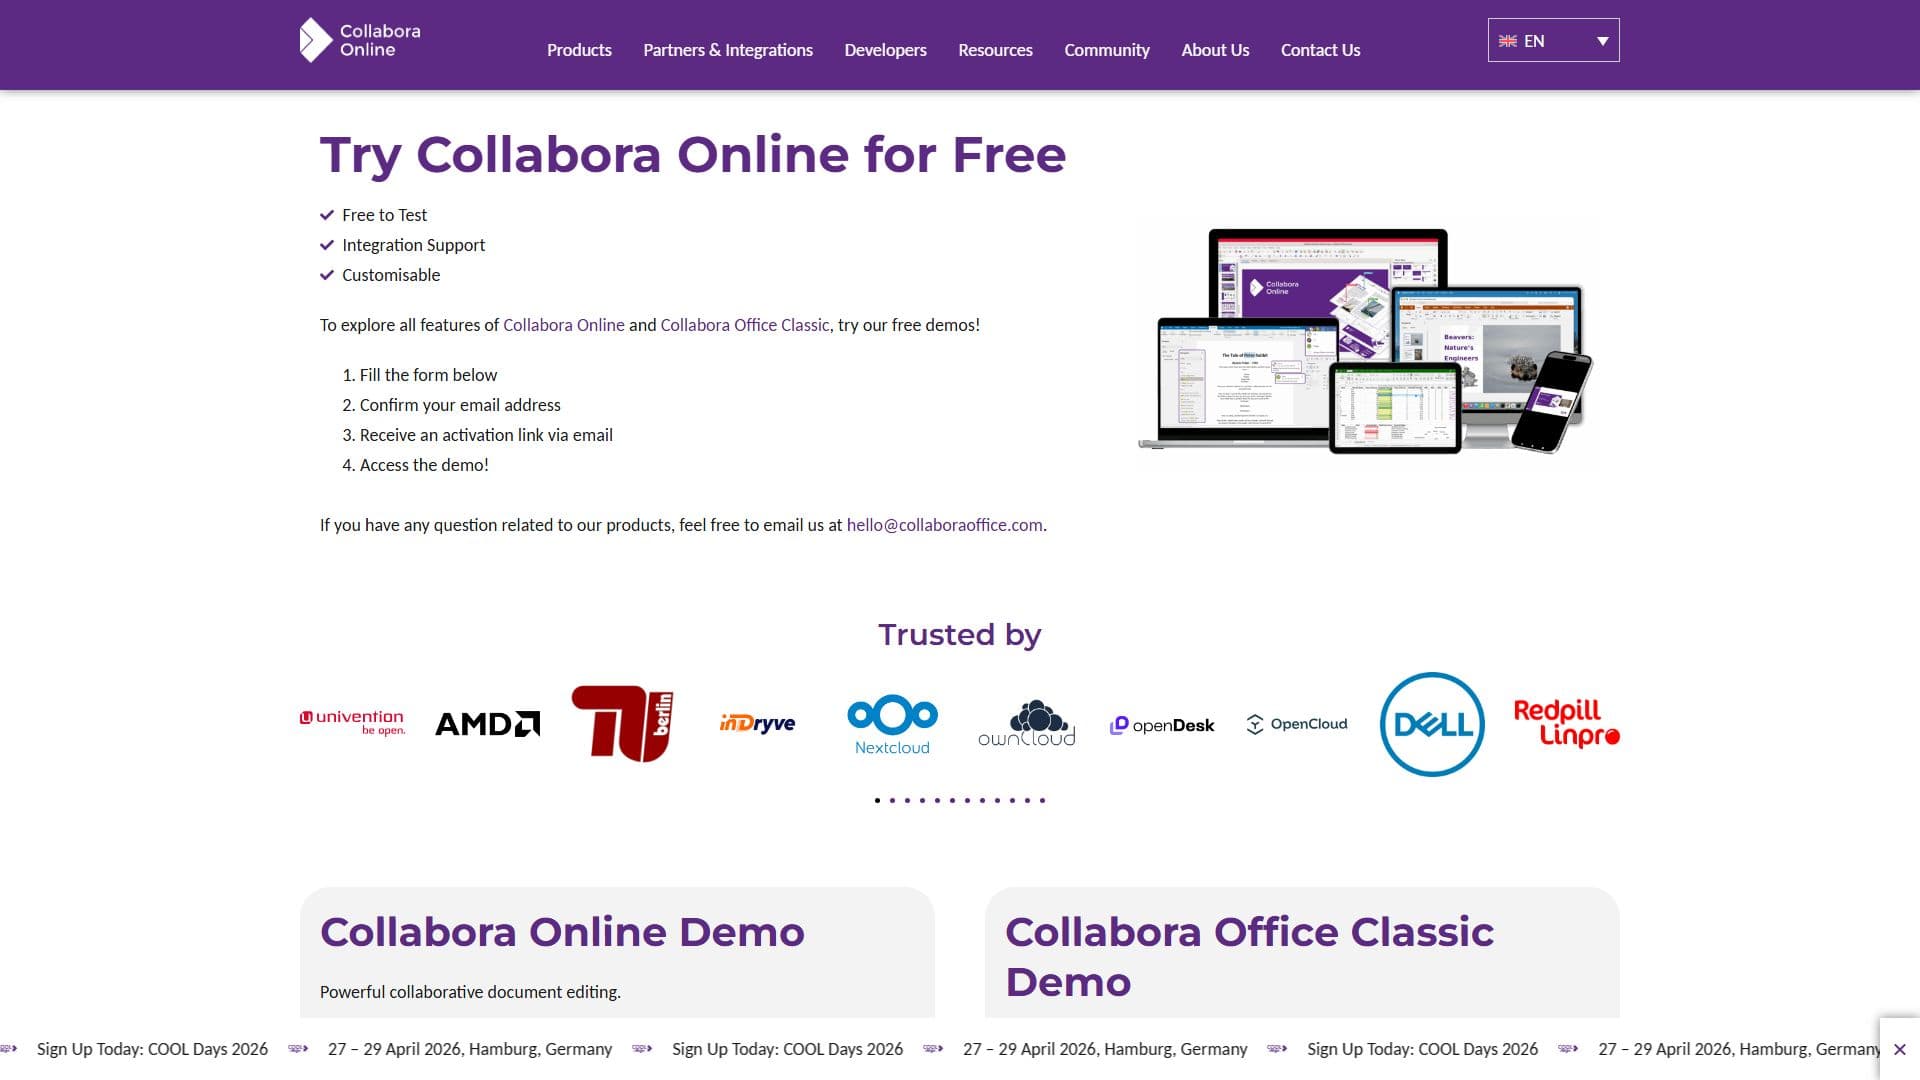Open the About Us menu
Viewport: 1920px width, 1080px height.
(x=1215, y=50)
